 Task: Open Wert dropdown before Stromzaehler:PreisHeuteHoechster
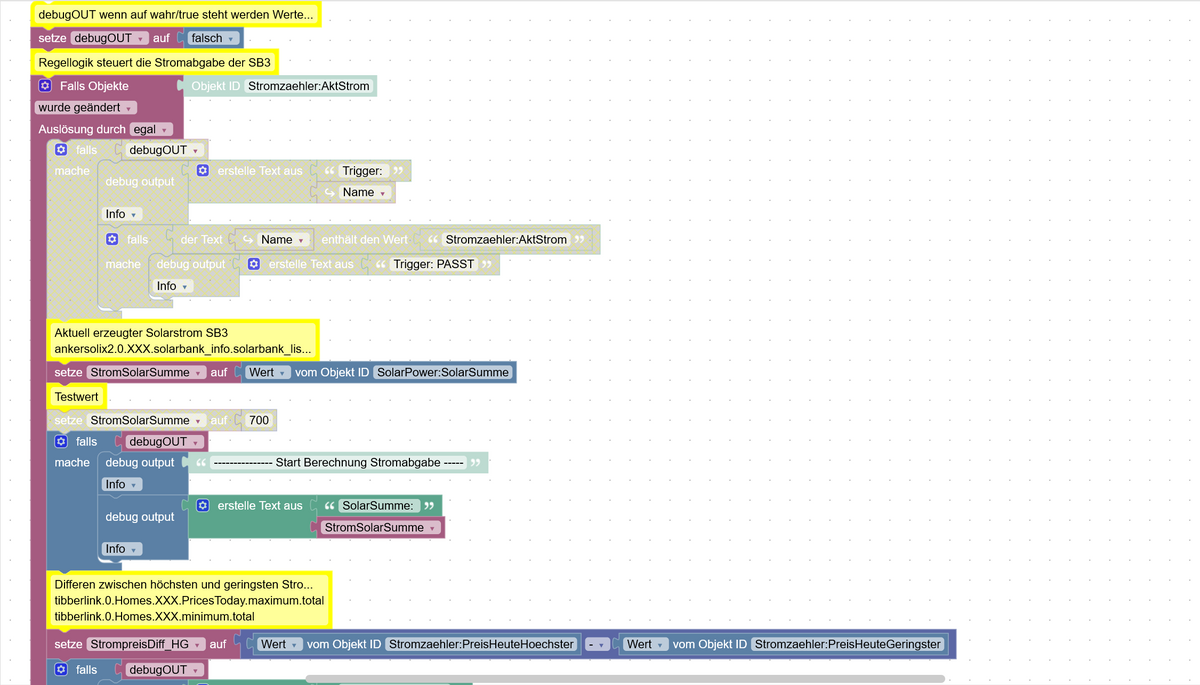point(280,645)
